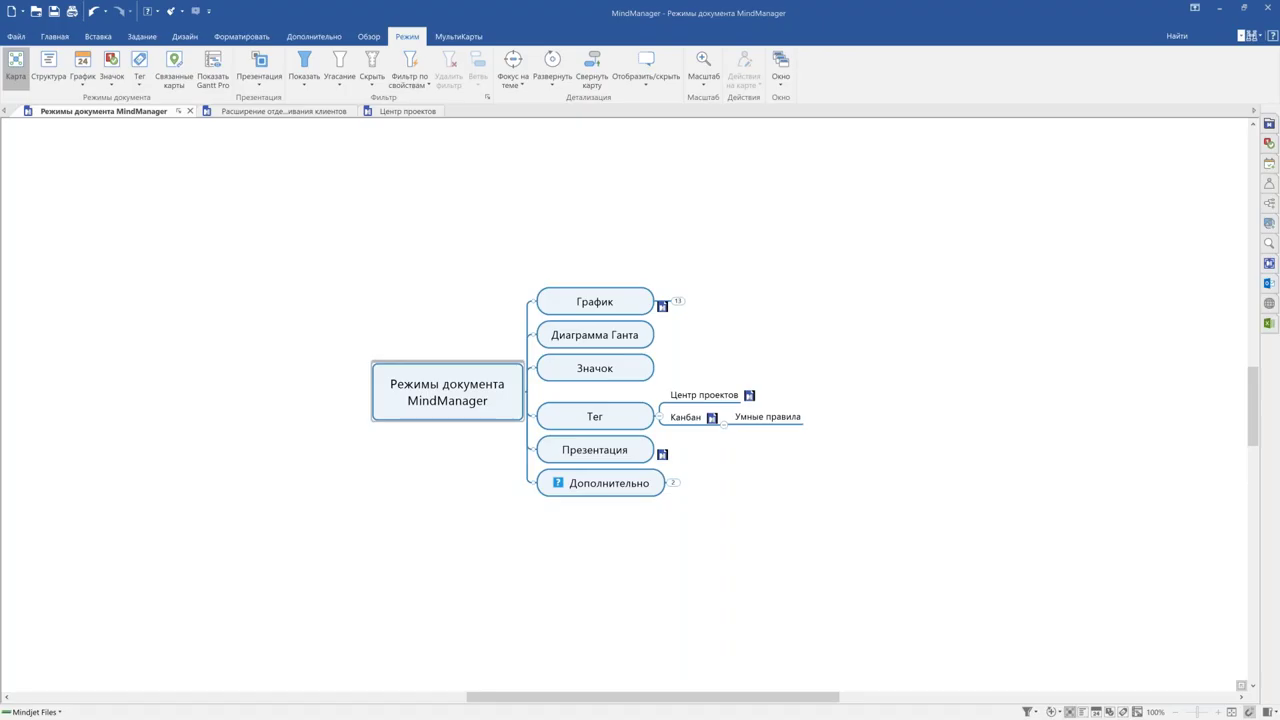The width and height of the screenshot is (1280, 720).
Task: Select the Значок topic on the map
Action: click(x=595, y=368)
